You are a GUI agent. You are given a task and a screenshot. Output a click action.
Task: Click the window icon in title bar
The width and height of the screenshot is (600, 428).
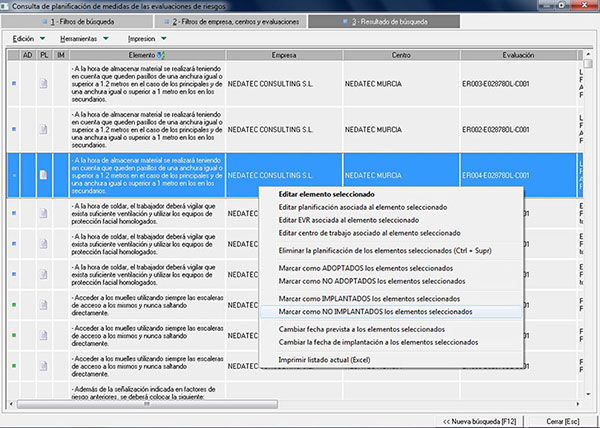point(5,6)
